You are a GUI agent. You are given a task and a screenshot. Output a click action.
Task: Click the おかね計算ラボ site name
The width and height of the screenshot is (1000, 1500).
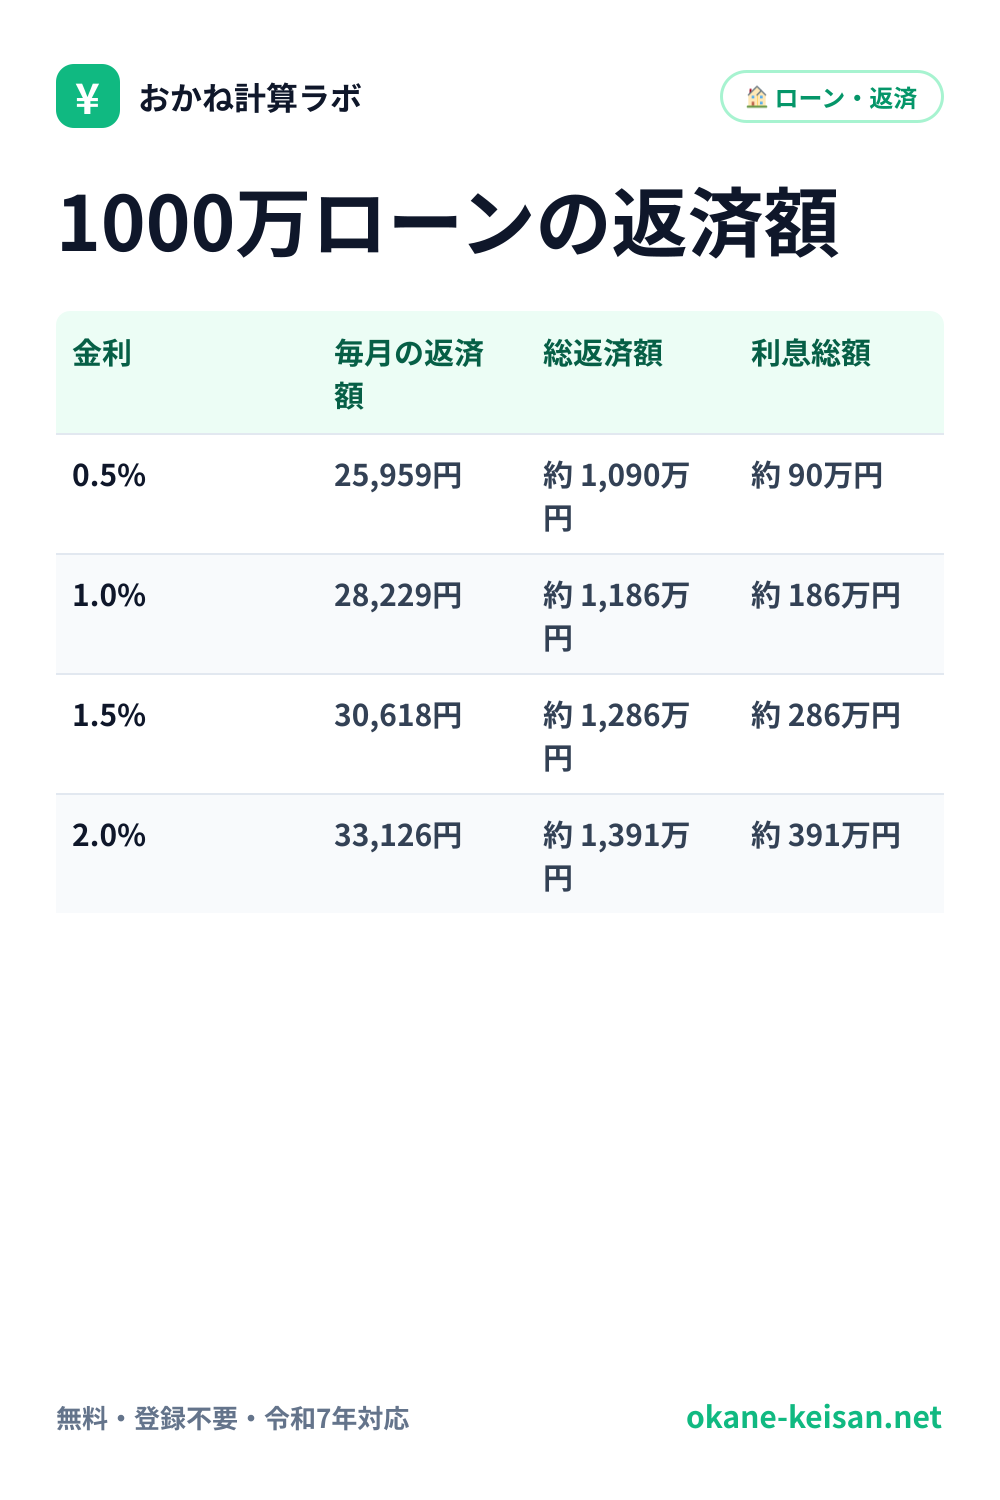[250, 97]
